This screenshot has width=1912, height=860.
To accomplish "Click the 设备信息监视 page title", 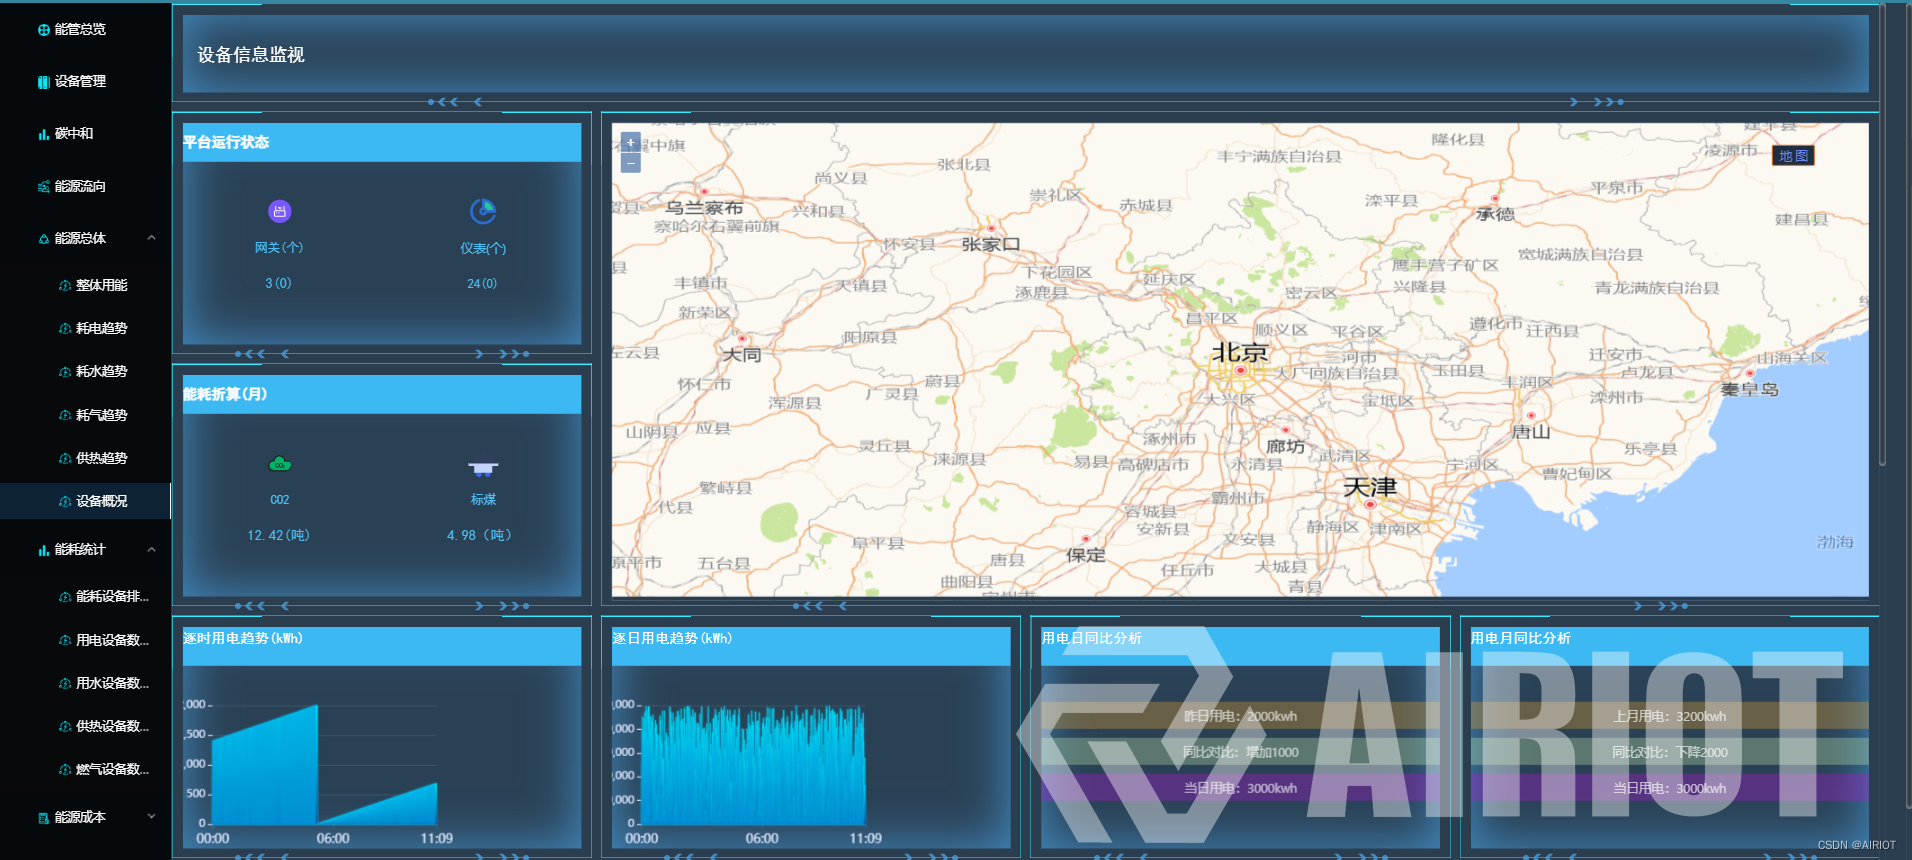I will click(251, 55).
